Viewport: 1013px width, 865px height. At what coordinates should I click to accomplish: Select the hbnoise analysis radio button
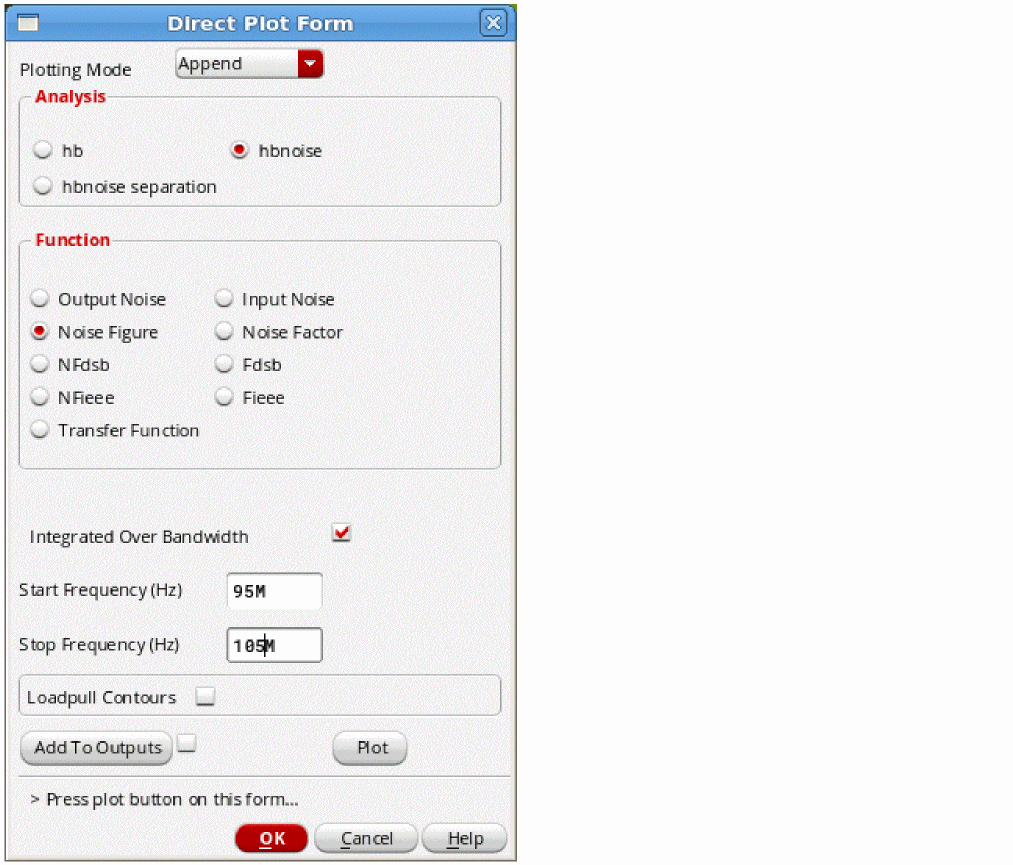(239, 150)
